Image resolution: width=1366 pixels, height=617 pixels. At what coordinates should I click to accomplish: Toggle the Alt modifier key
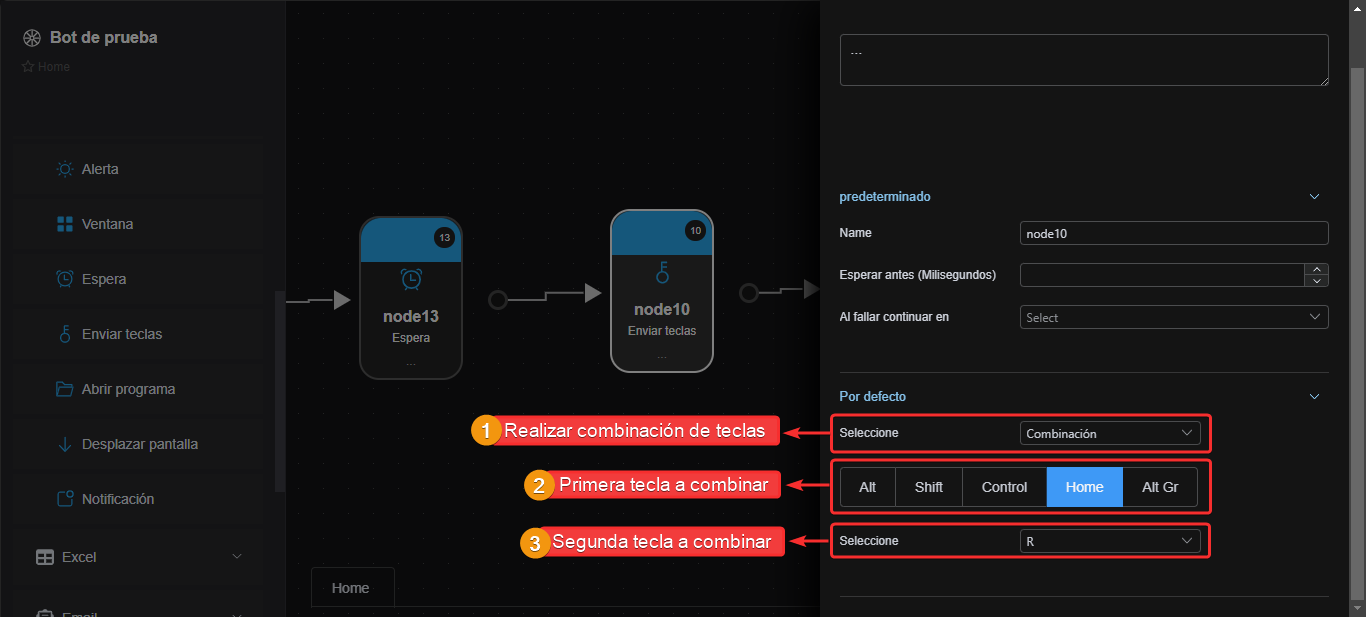[868, 487]
